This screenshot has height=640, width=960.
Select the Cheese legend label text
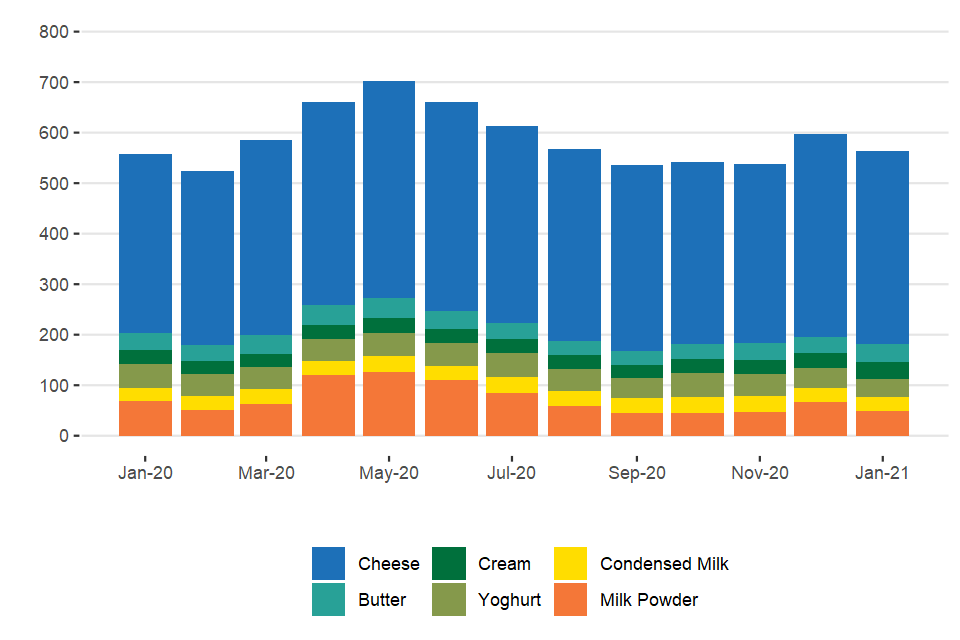[x=389, y=564]
